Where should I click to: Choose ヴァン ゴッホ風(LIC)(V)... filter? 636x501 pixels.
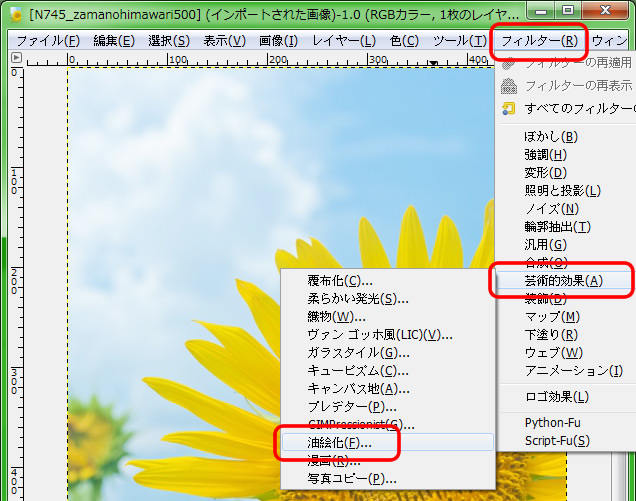click(x=388, y=335)
